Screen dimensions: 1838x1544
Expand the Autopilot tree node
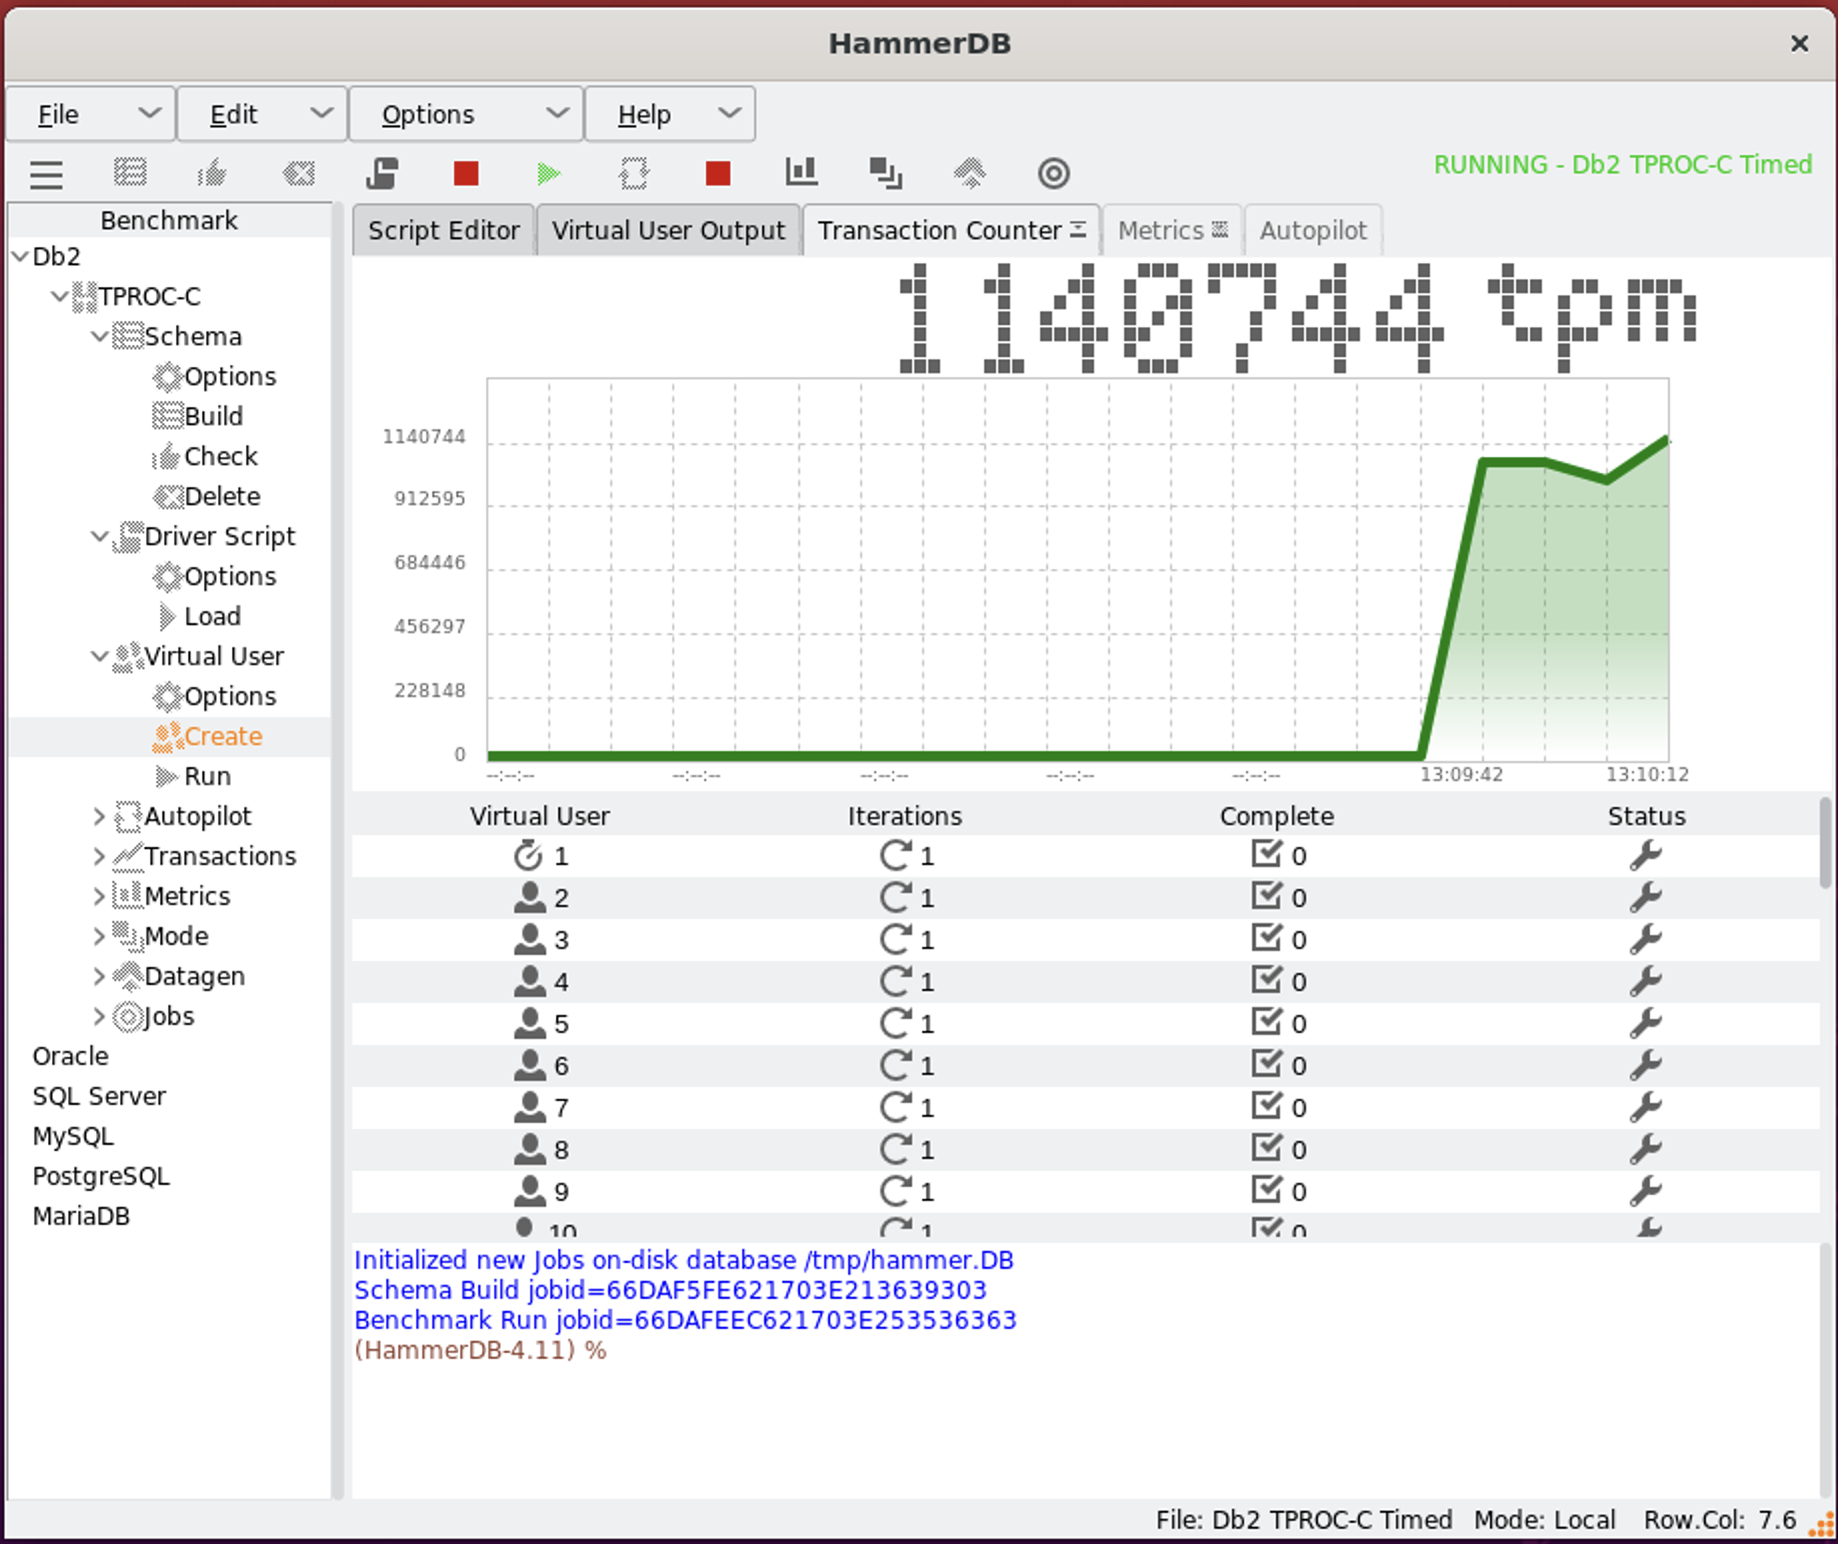(99, 816)
